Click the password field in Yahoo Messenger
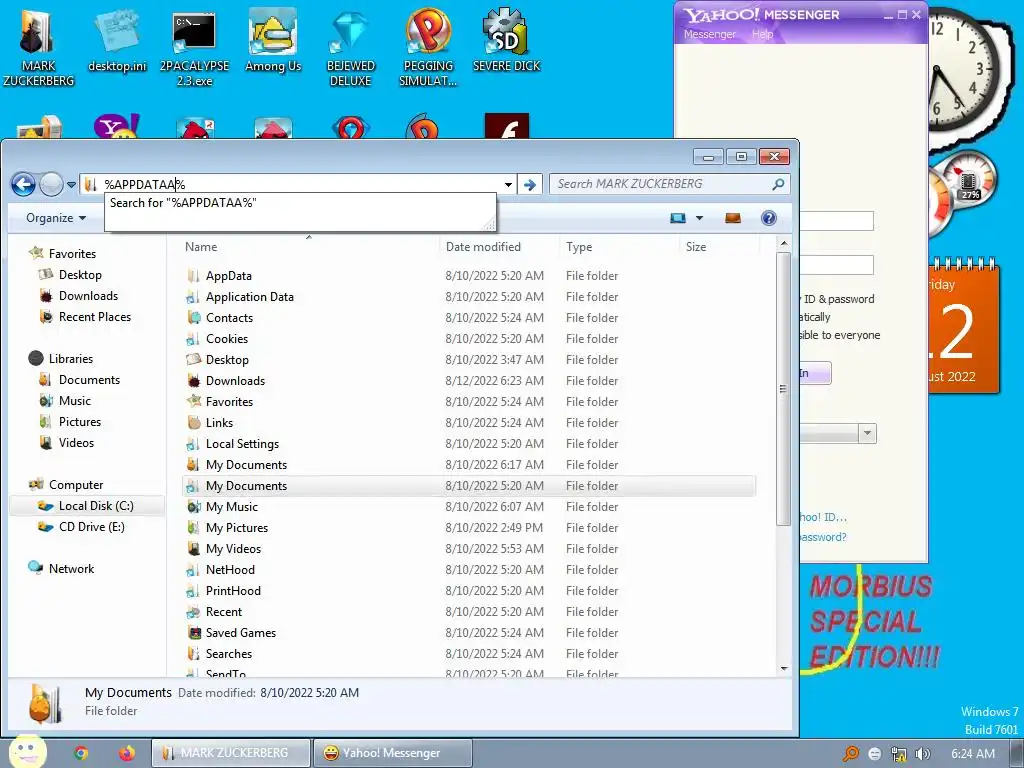 (837, 264)
